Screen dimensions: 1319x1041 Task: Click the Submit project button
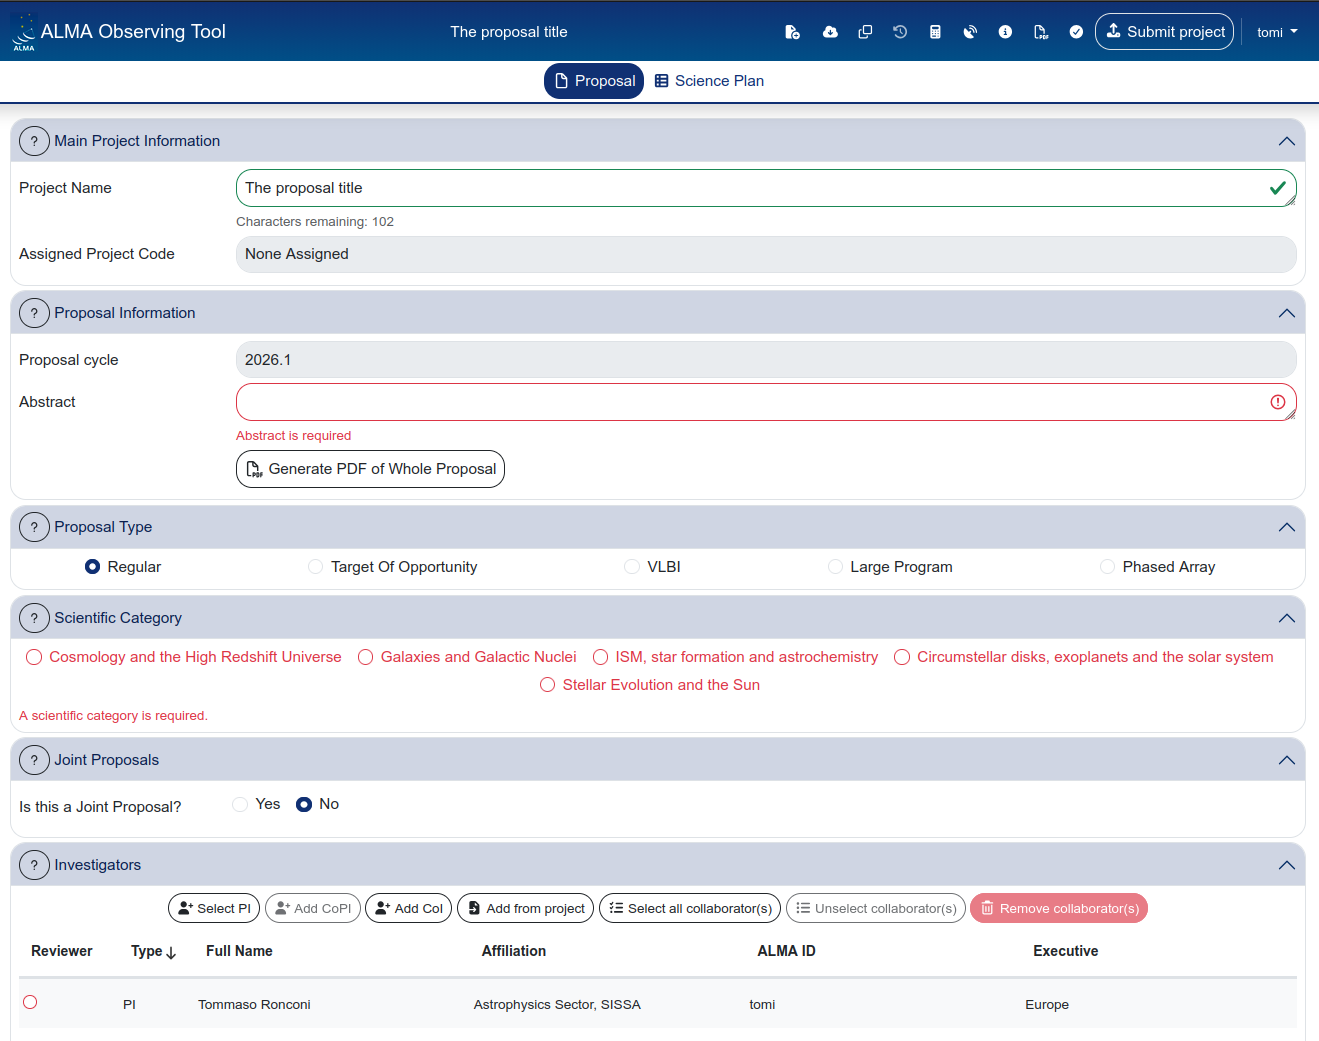(x=1164, y=32)
